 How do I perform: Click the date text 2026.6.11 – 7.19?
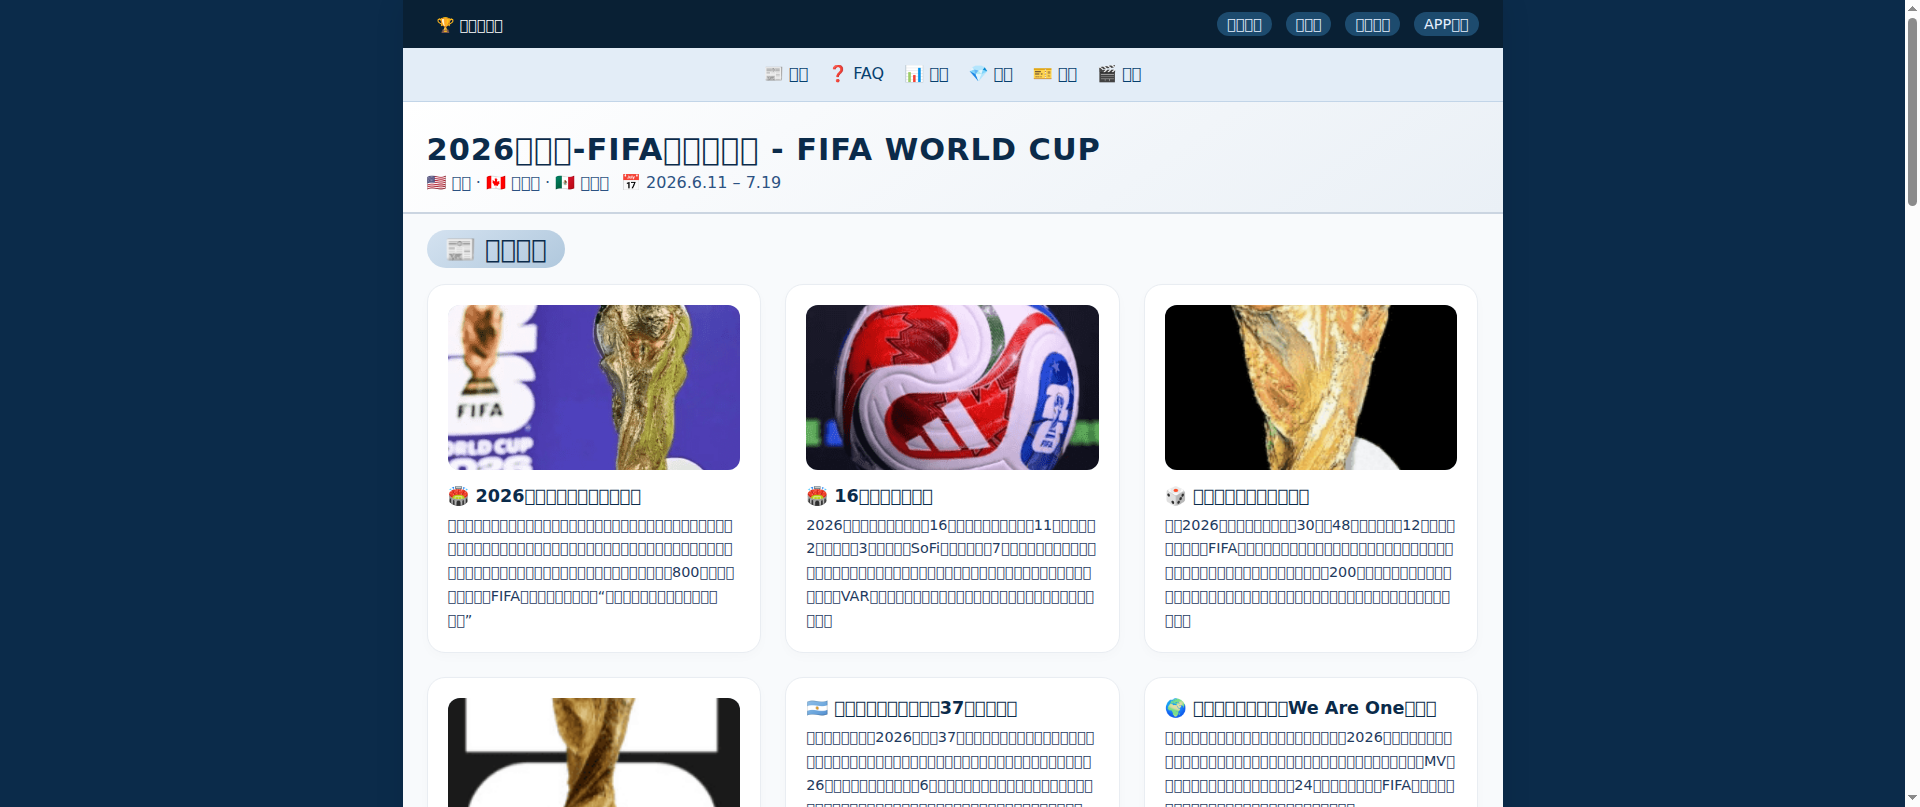click(x=713, y=182)
